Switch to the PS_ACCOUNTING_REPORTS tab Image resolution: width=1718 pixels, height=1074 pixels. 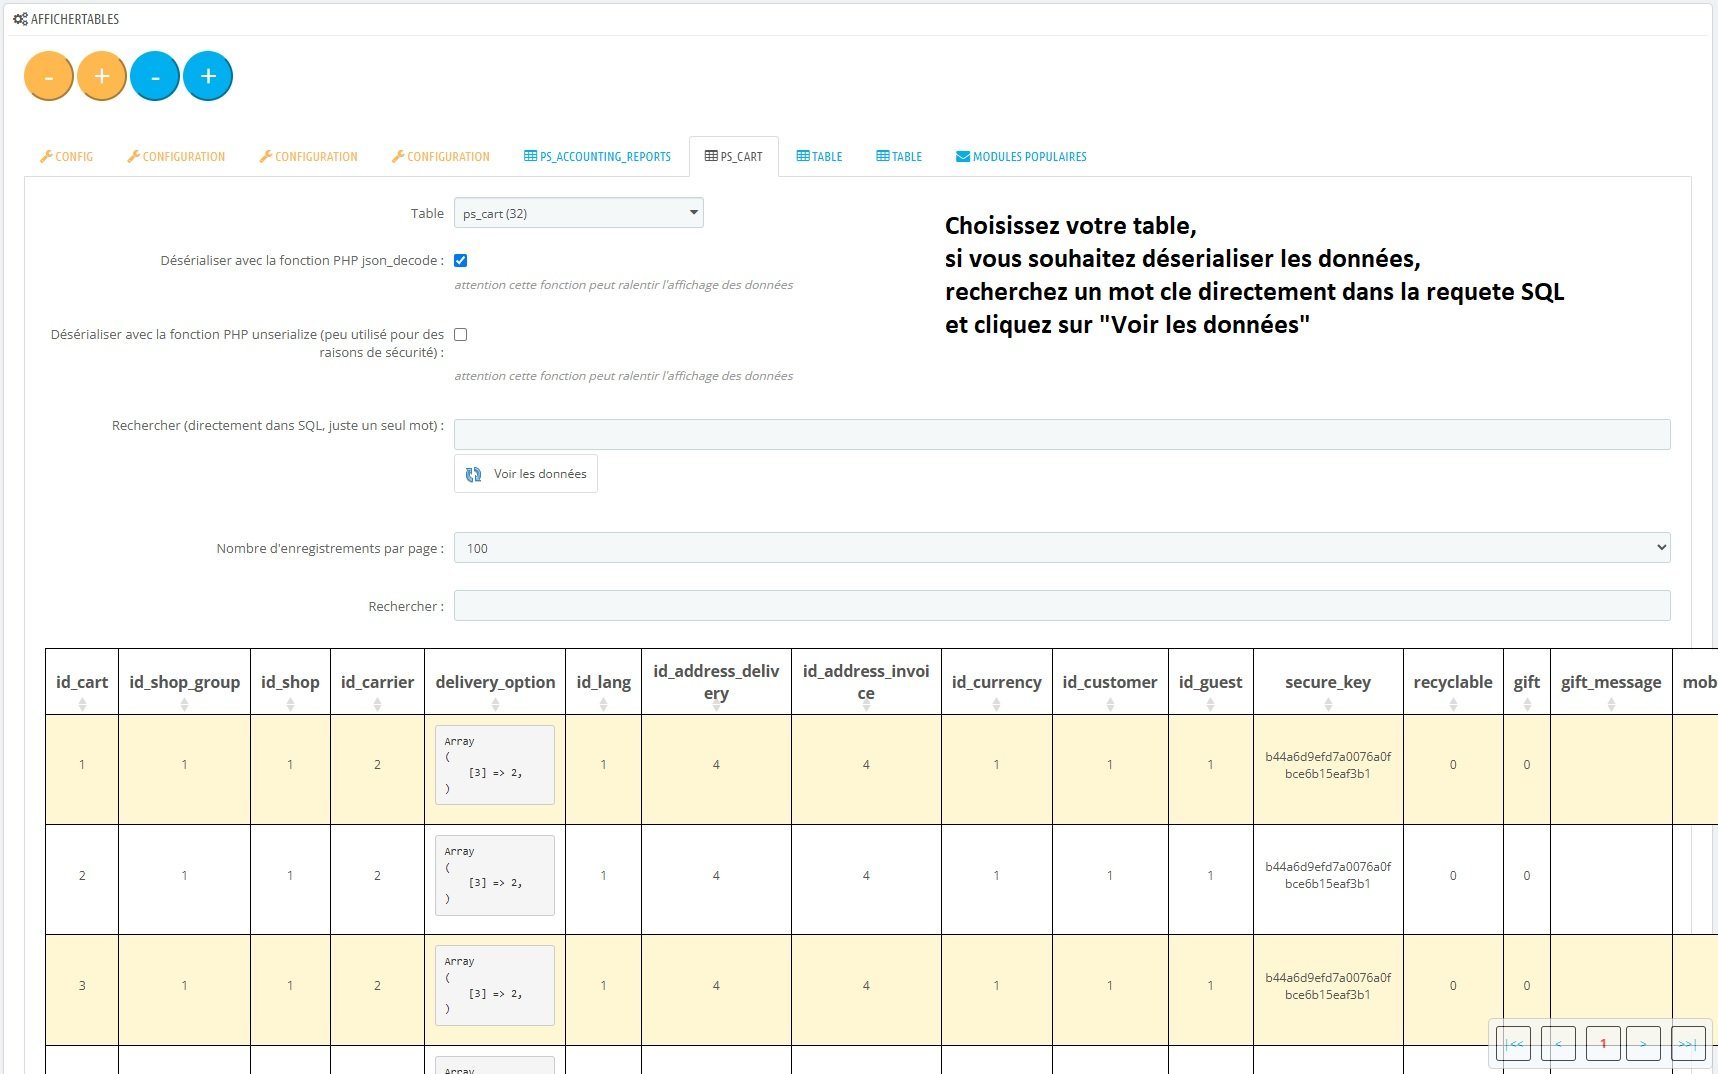597,156
